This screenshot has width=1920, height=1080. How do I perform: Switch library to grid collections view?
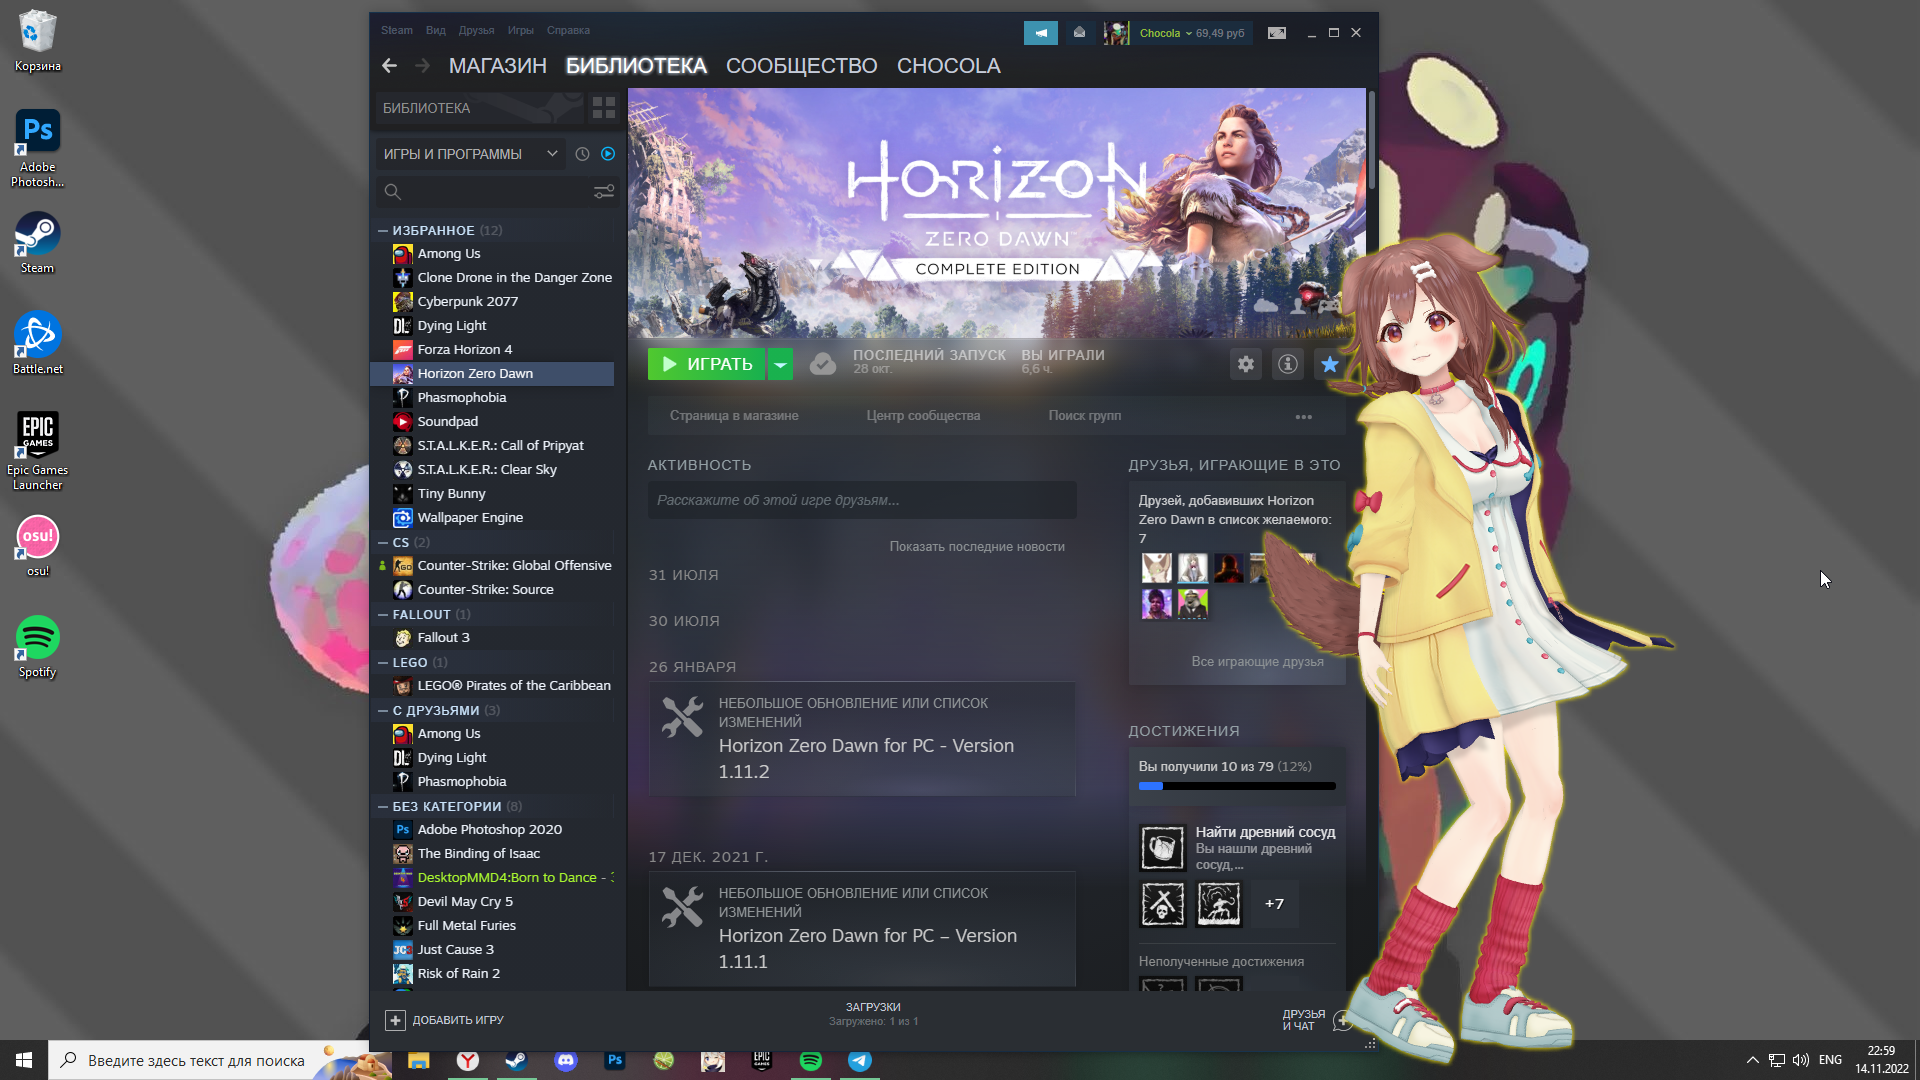603,108
